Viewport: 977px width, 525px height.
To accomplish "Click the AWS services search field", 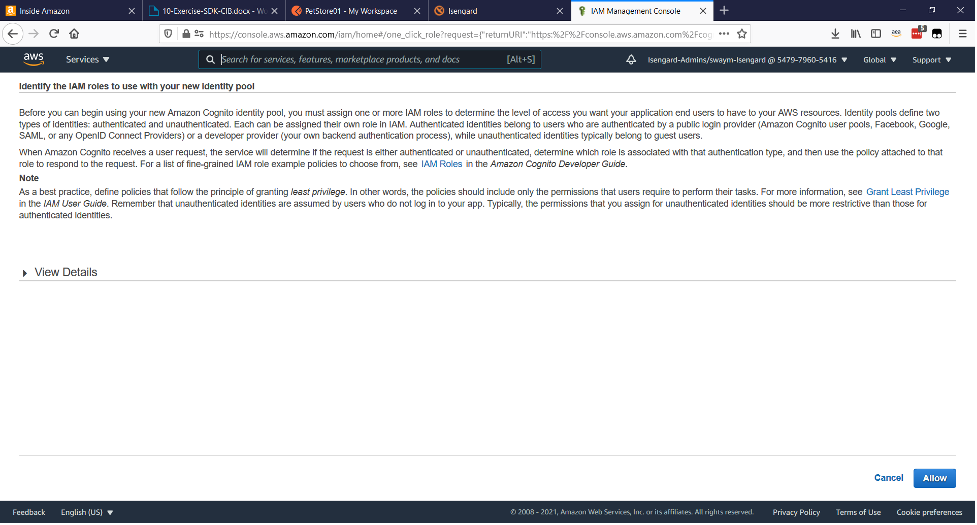I will pos(369,59).
